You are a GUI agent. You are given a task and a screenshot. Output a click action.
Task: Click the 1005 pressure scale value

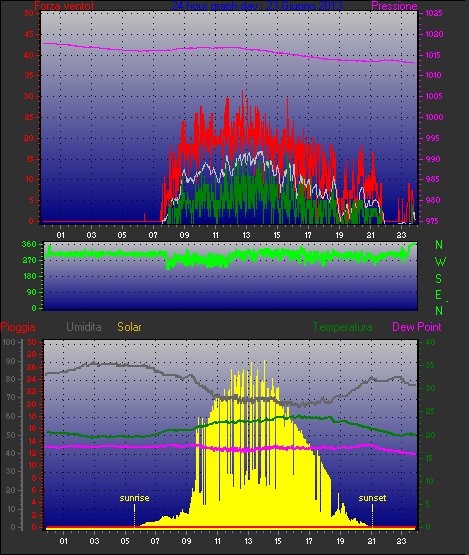[x=434, y=96]
